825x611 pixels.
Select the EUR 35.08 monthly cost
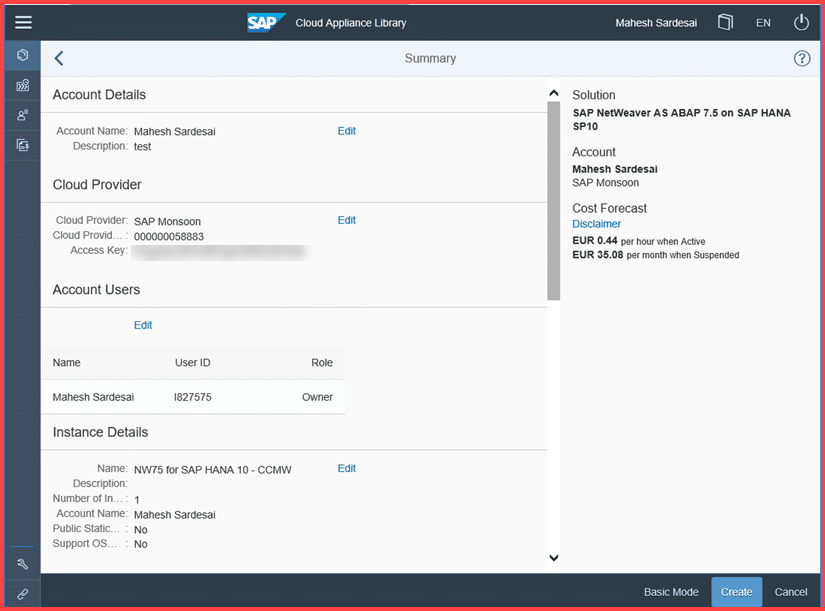coord(598,255)
